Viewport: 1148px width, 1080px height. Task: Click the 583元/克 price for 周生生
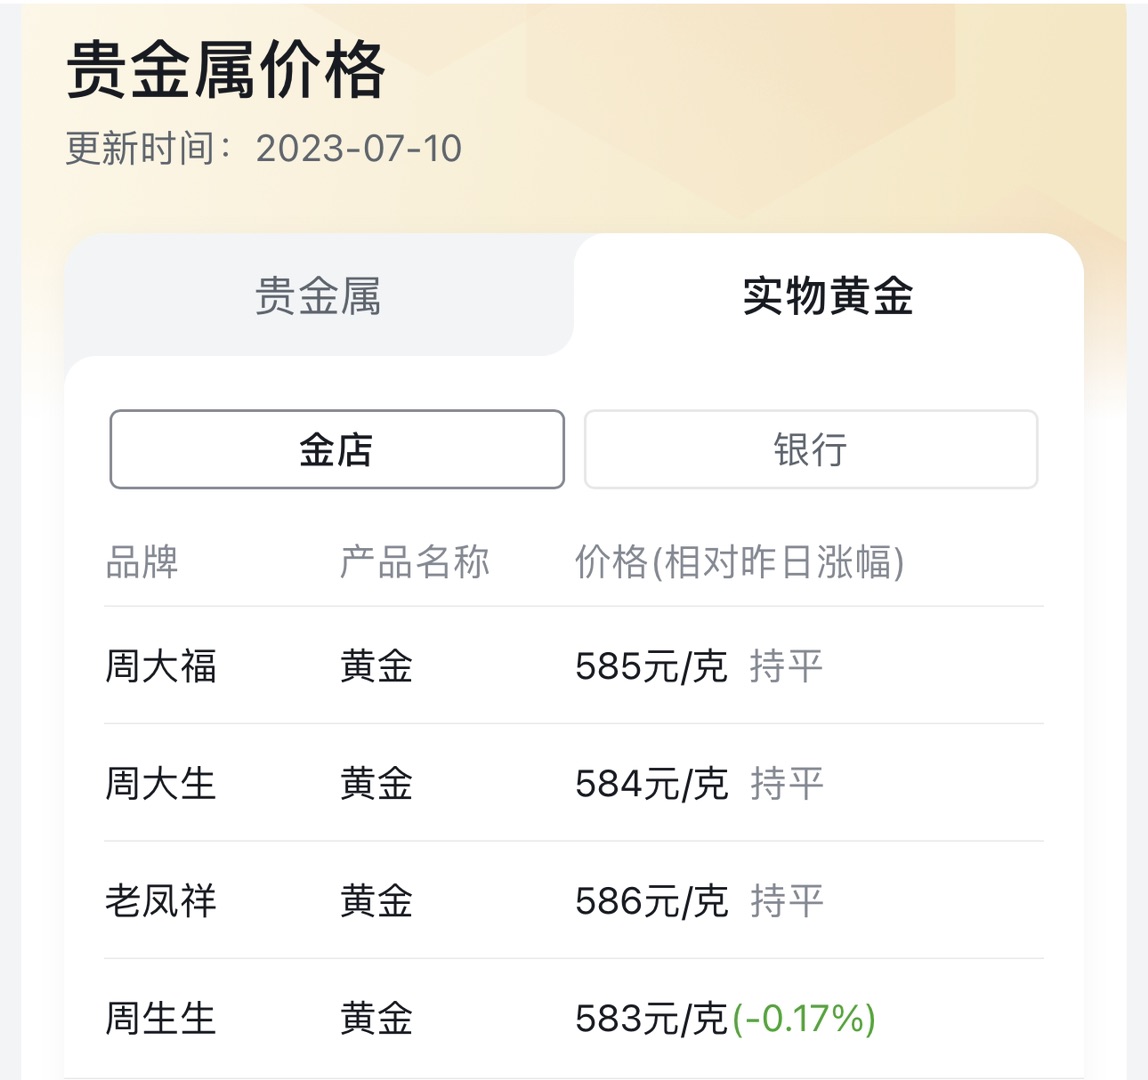tap(651, 1018)
